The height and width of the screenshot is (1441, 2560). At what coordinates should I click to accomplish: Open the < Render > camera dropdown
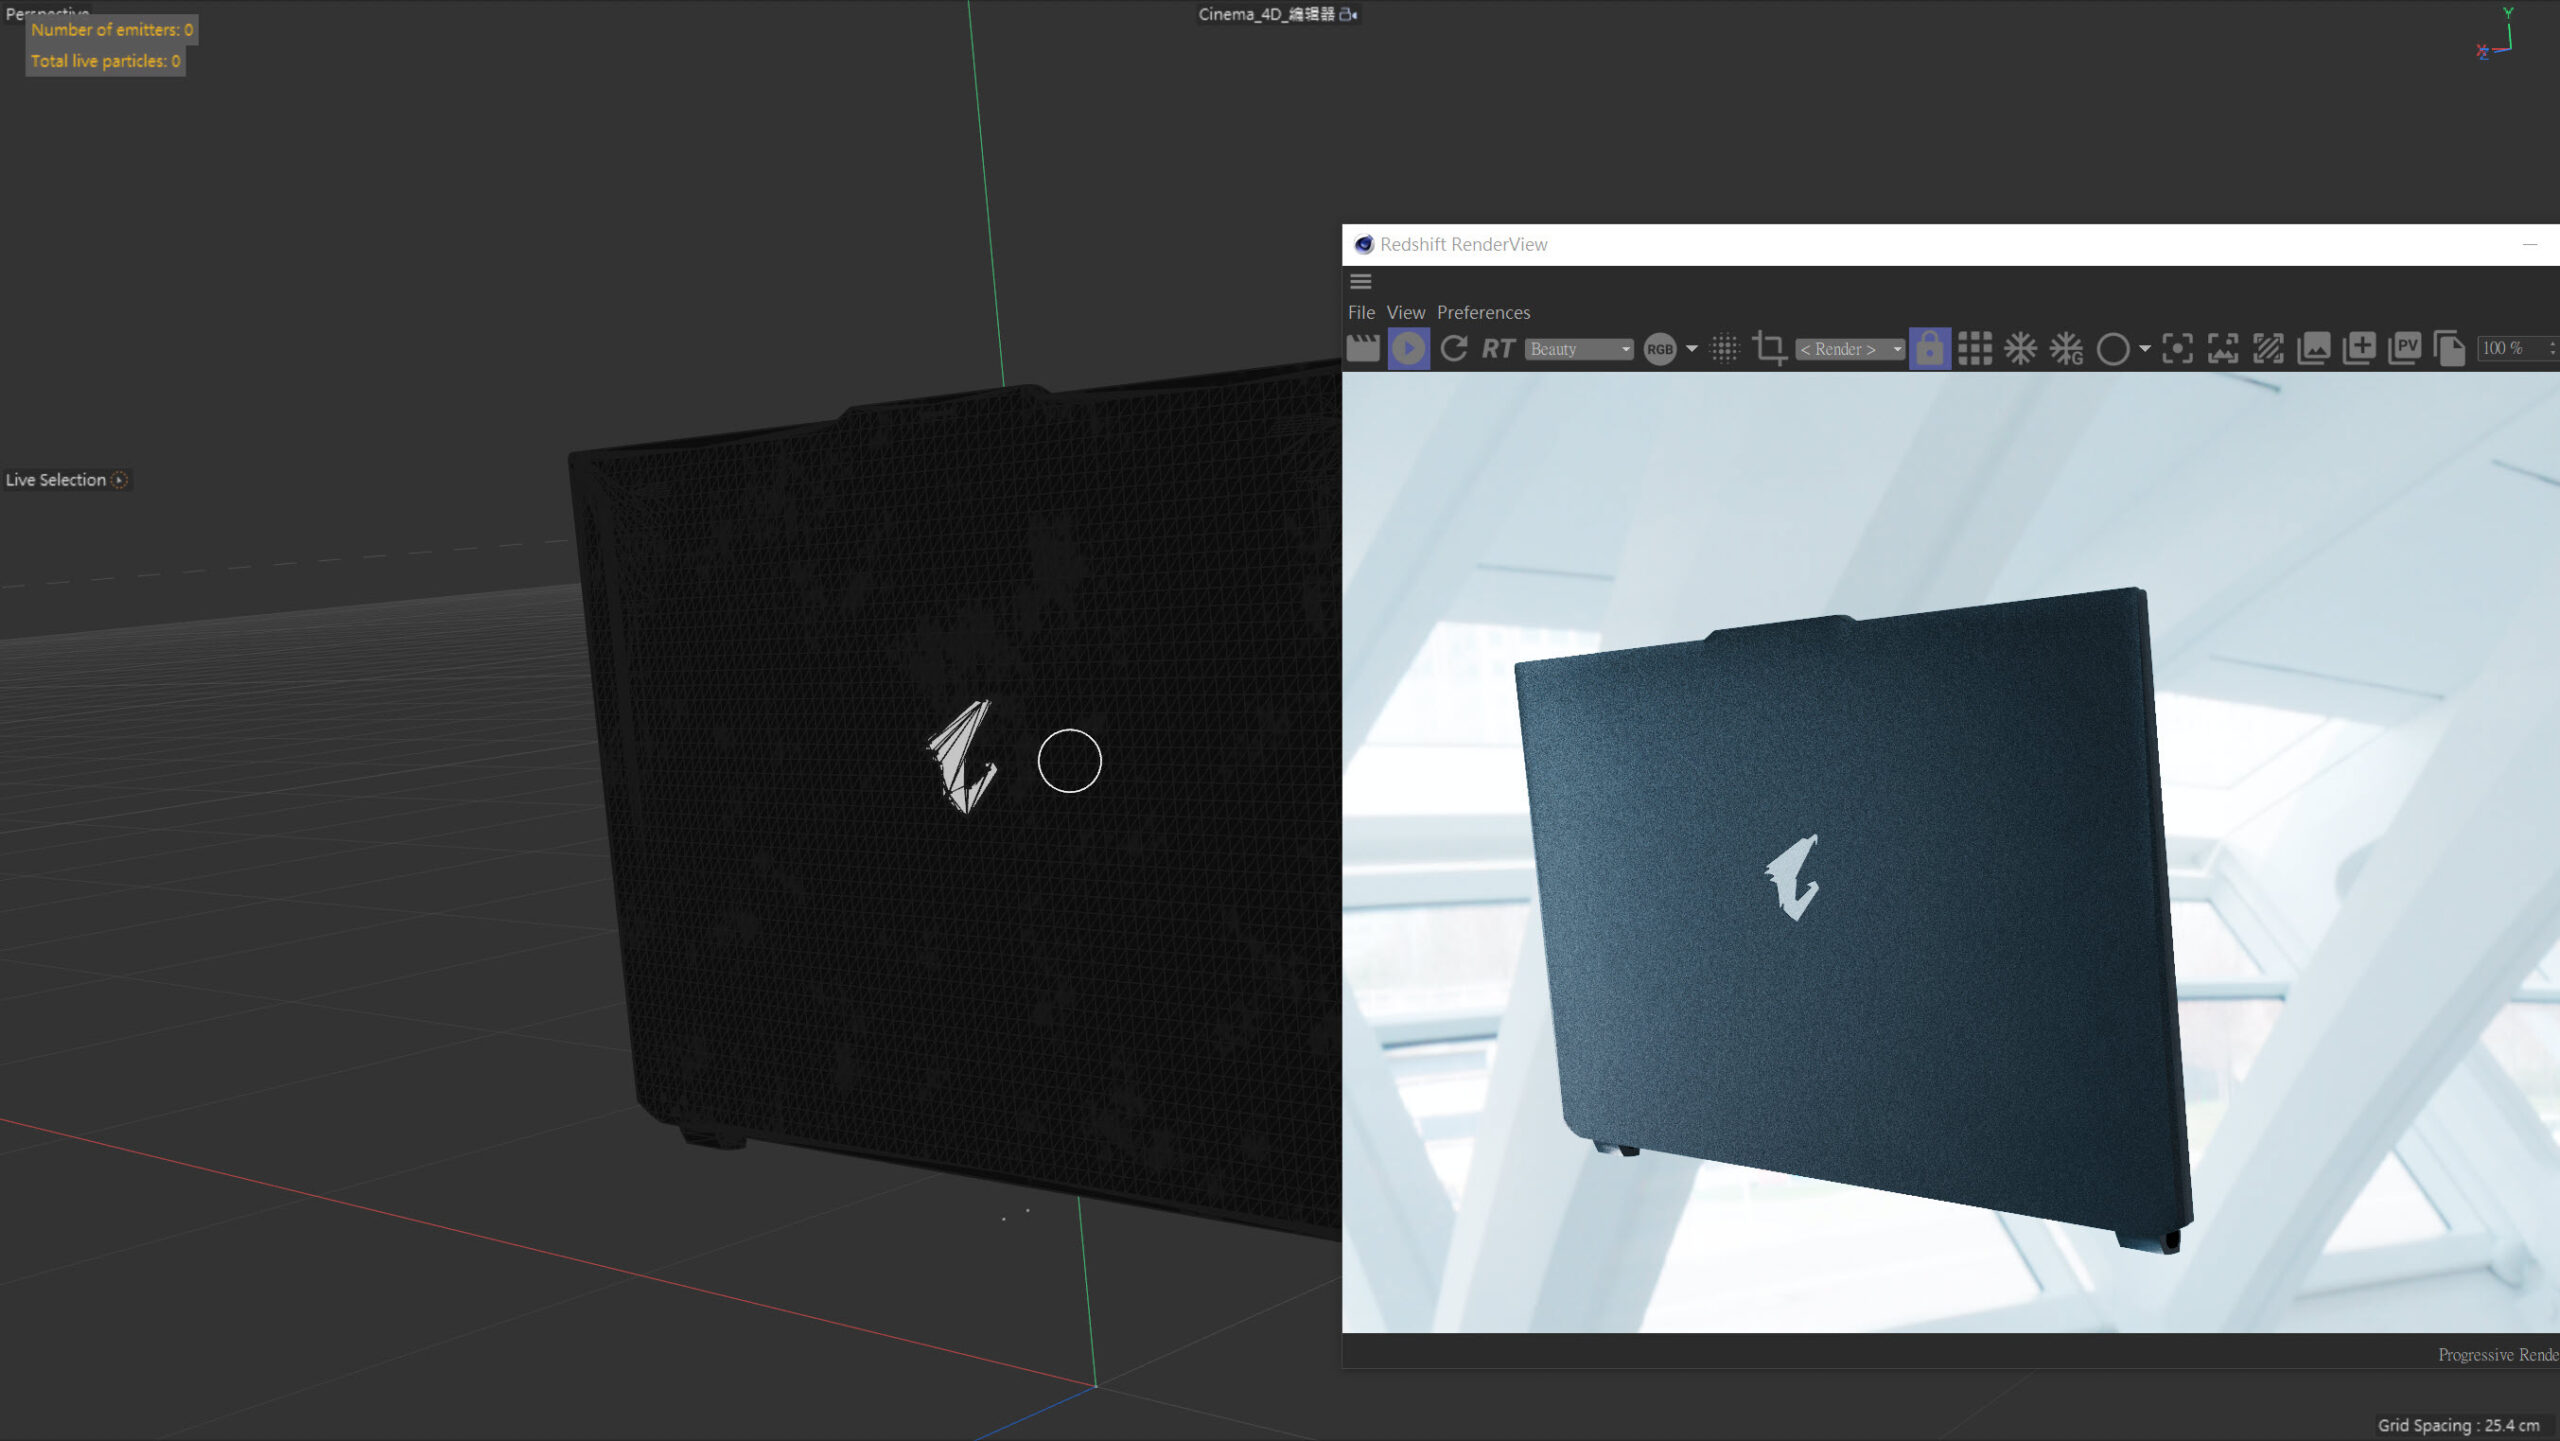1849,349
